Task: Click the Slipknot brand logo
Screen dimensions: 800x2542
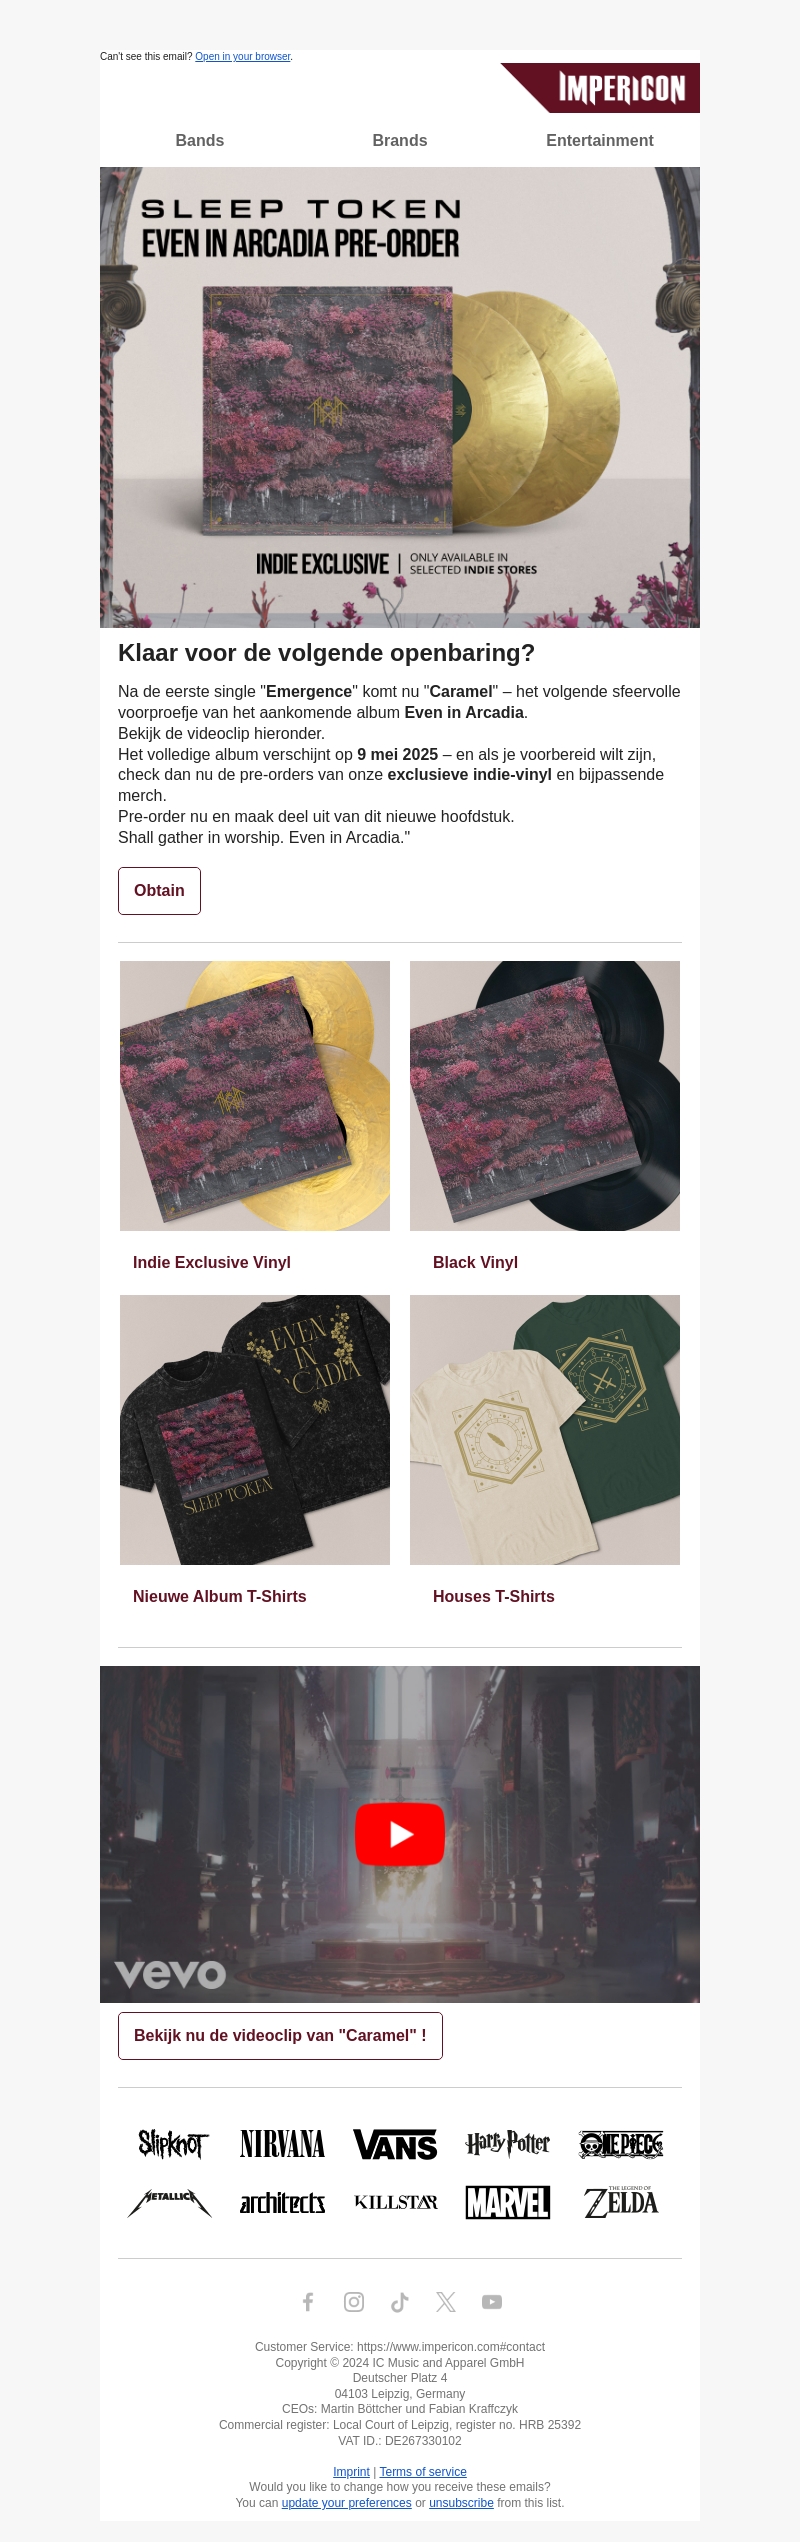Action: (x=173, y=2144)
